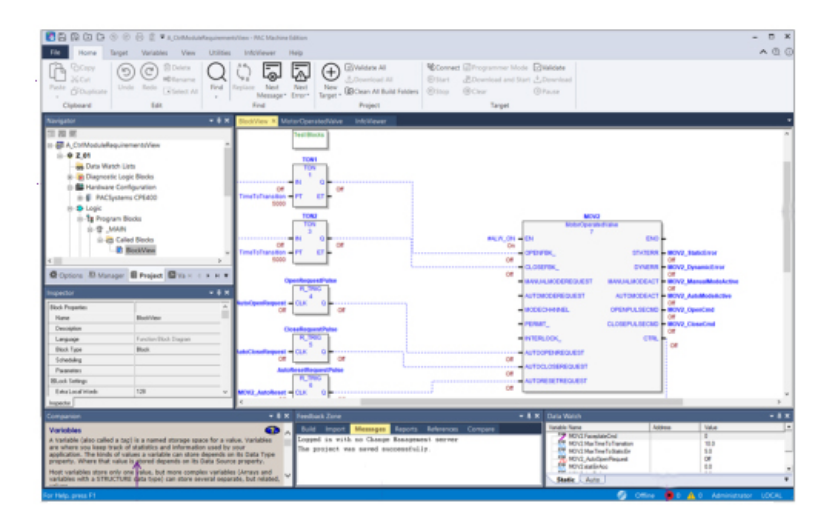Screen dimensions: 821x529
Task: Expand the Hardware Configuration tree node
Action: tap(70, 187)
